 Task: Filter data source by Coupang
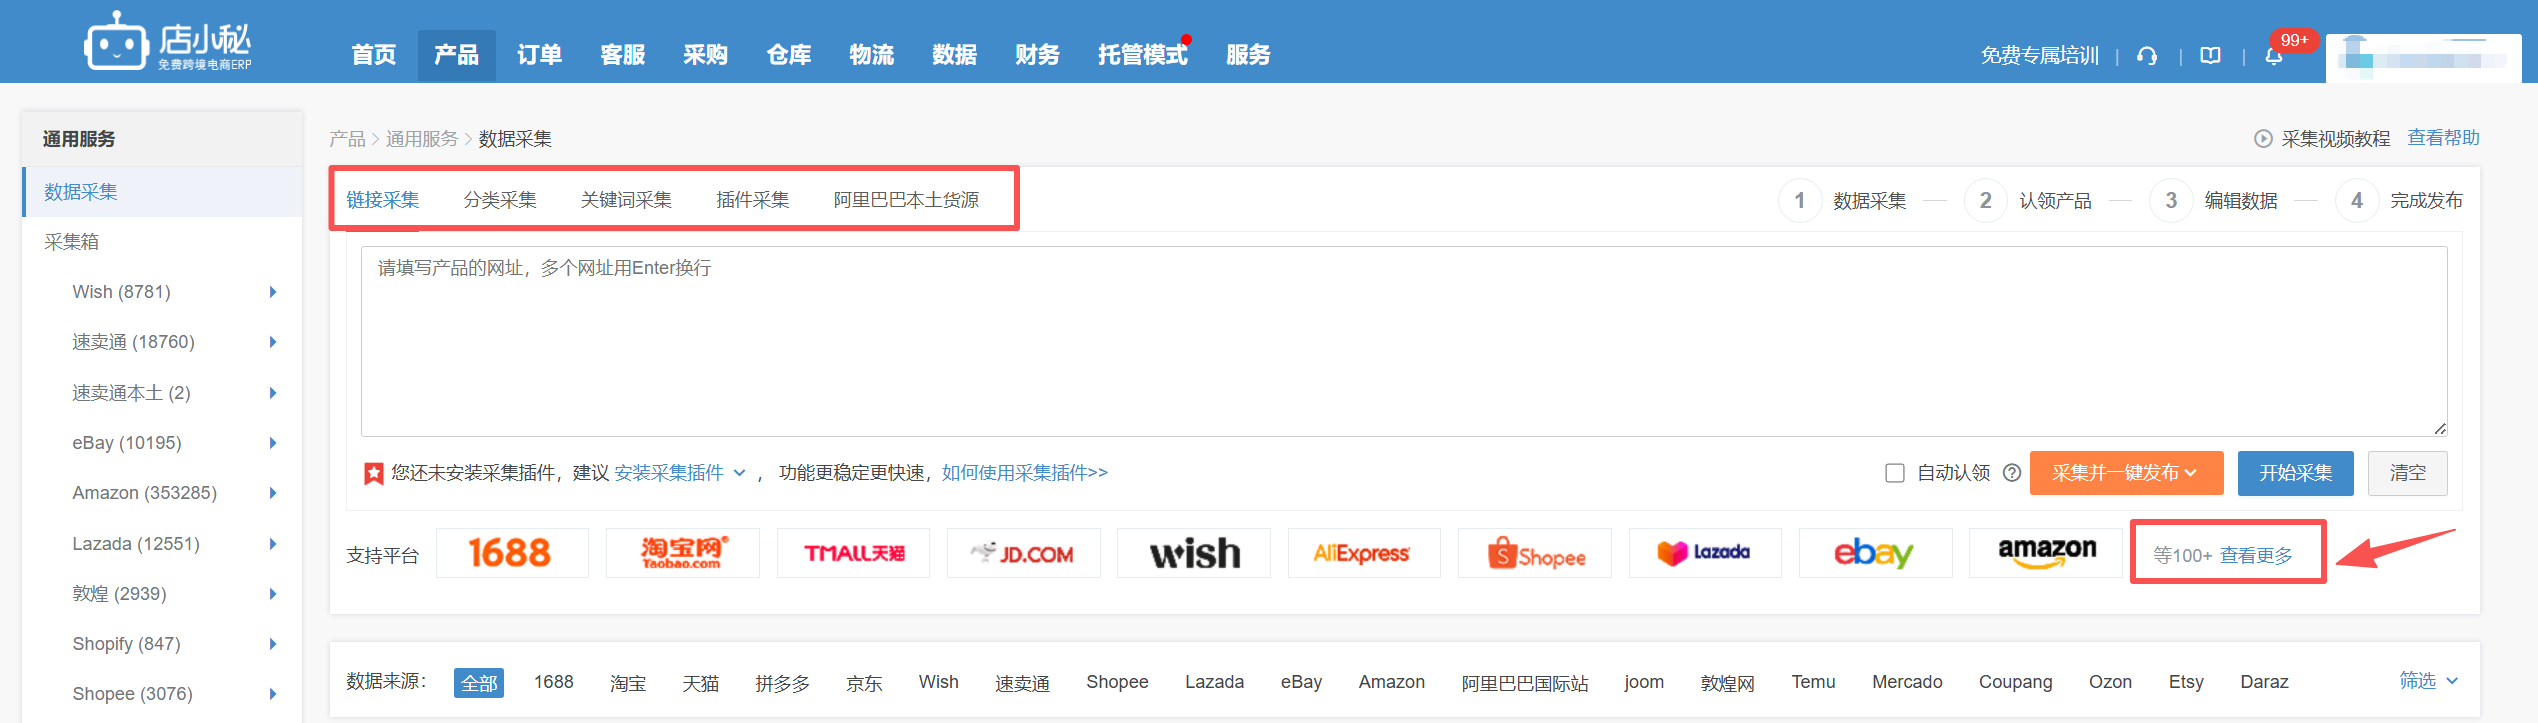[2015, 682]
